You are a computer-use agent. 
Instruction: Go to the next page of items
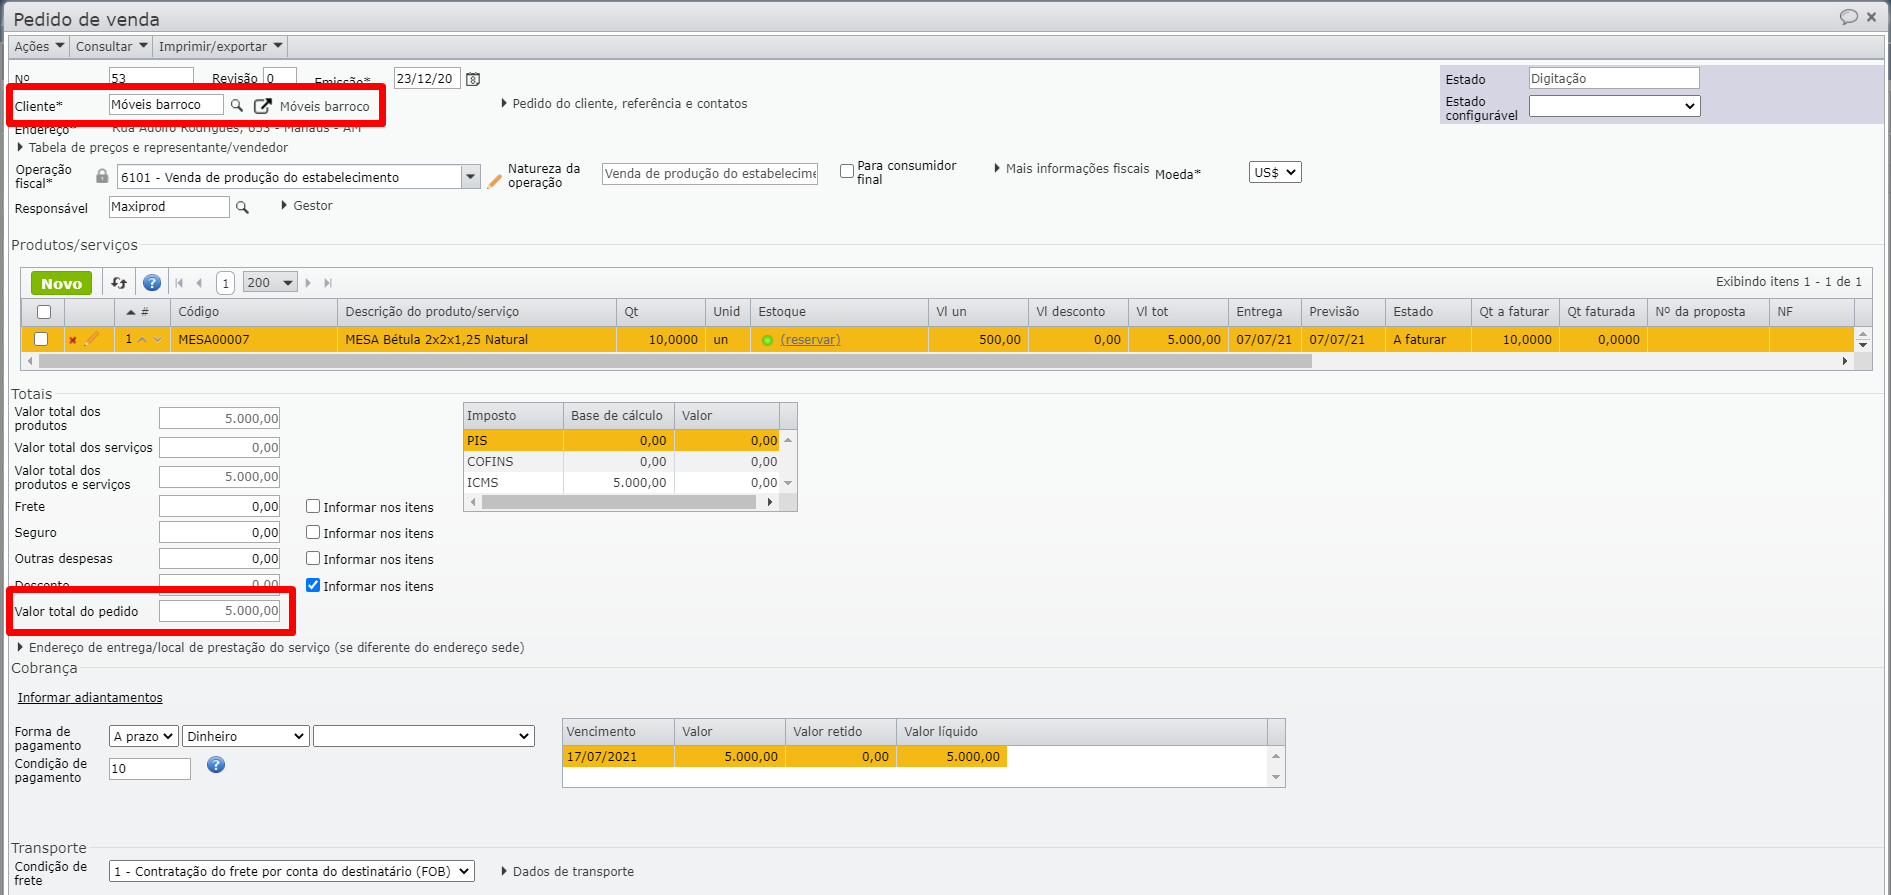point(308,283)
